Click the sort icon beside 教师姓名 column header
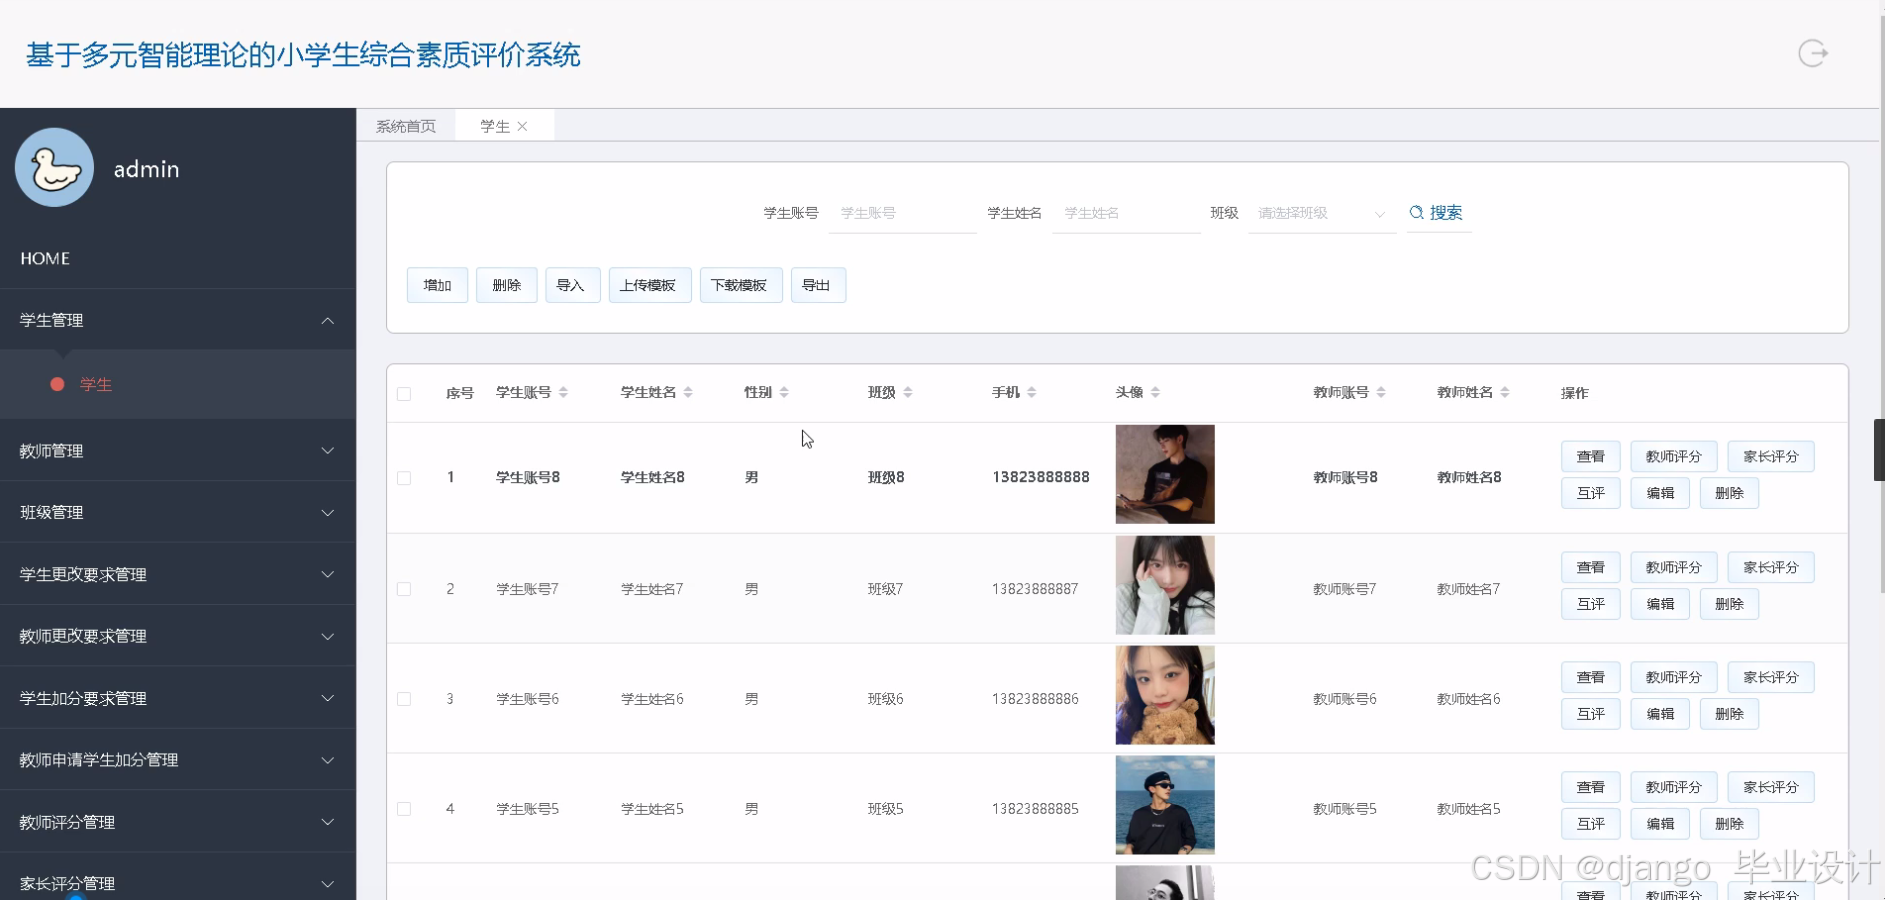The width and height of the screenshot is (1885, 900). point(1505,392)
